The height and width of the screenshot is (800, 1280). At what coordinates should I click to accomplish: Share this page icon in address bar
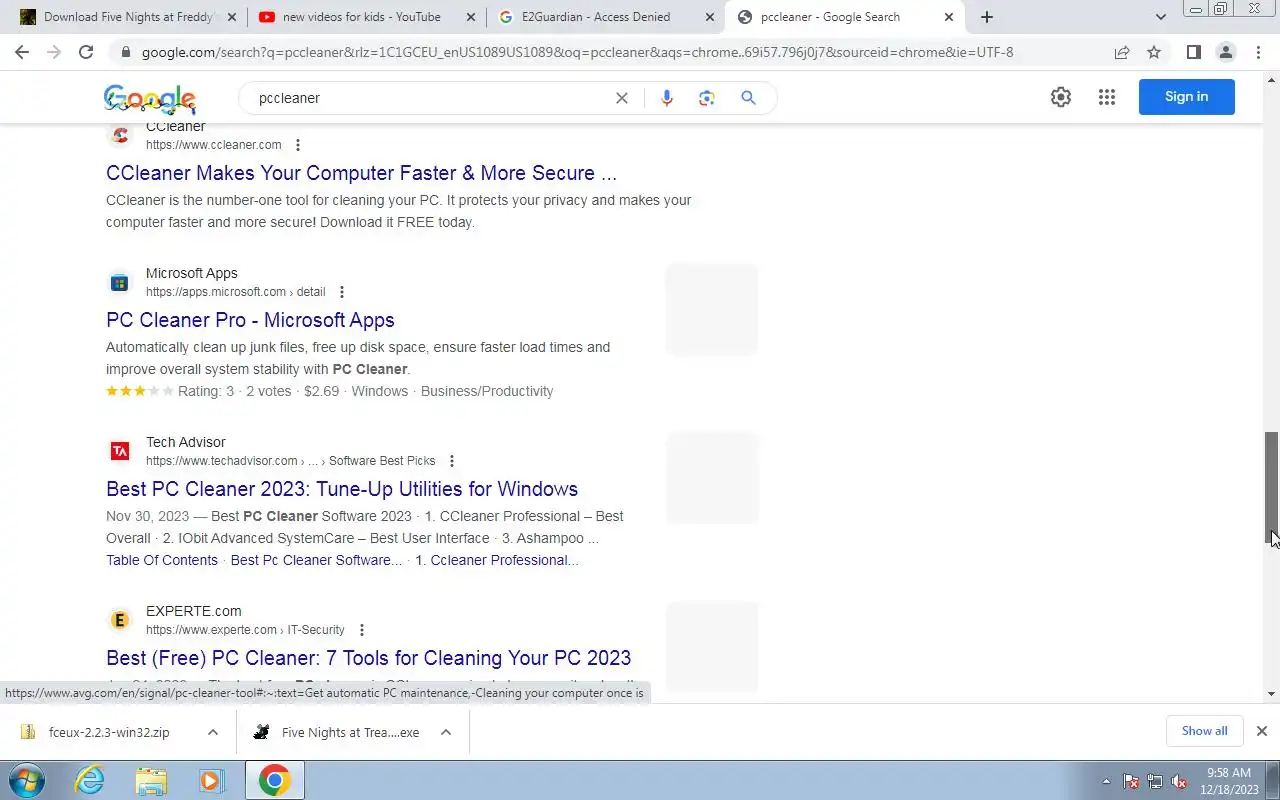pos(1122,52)
